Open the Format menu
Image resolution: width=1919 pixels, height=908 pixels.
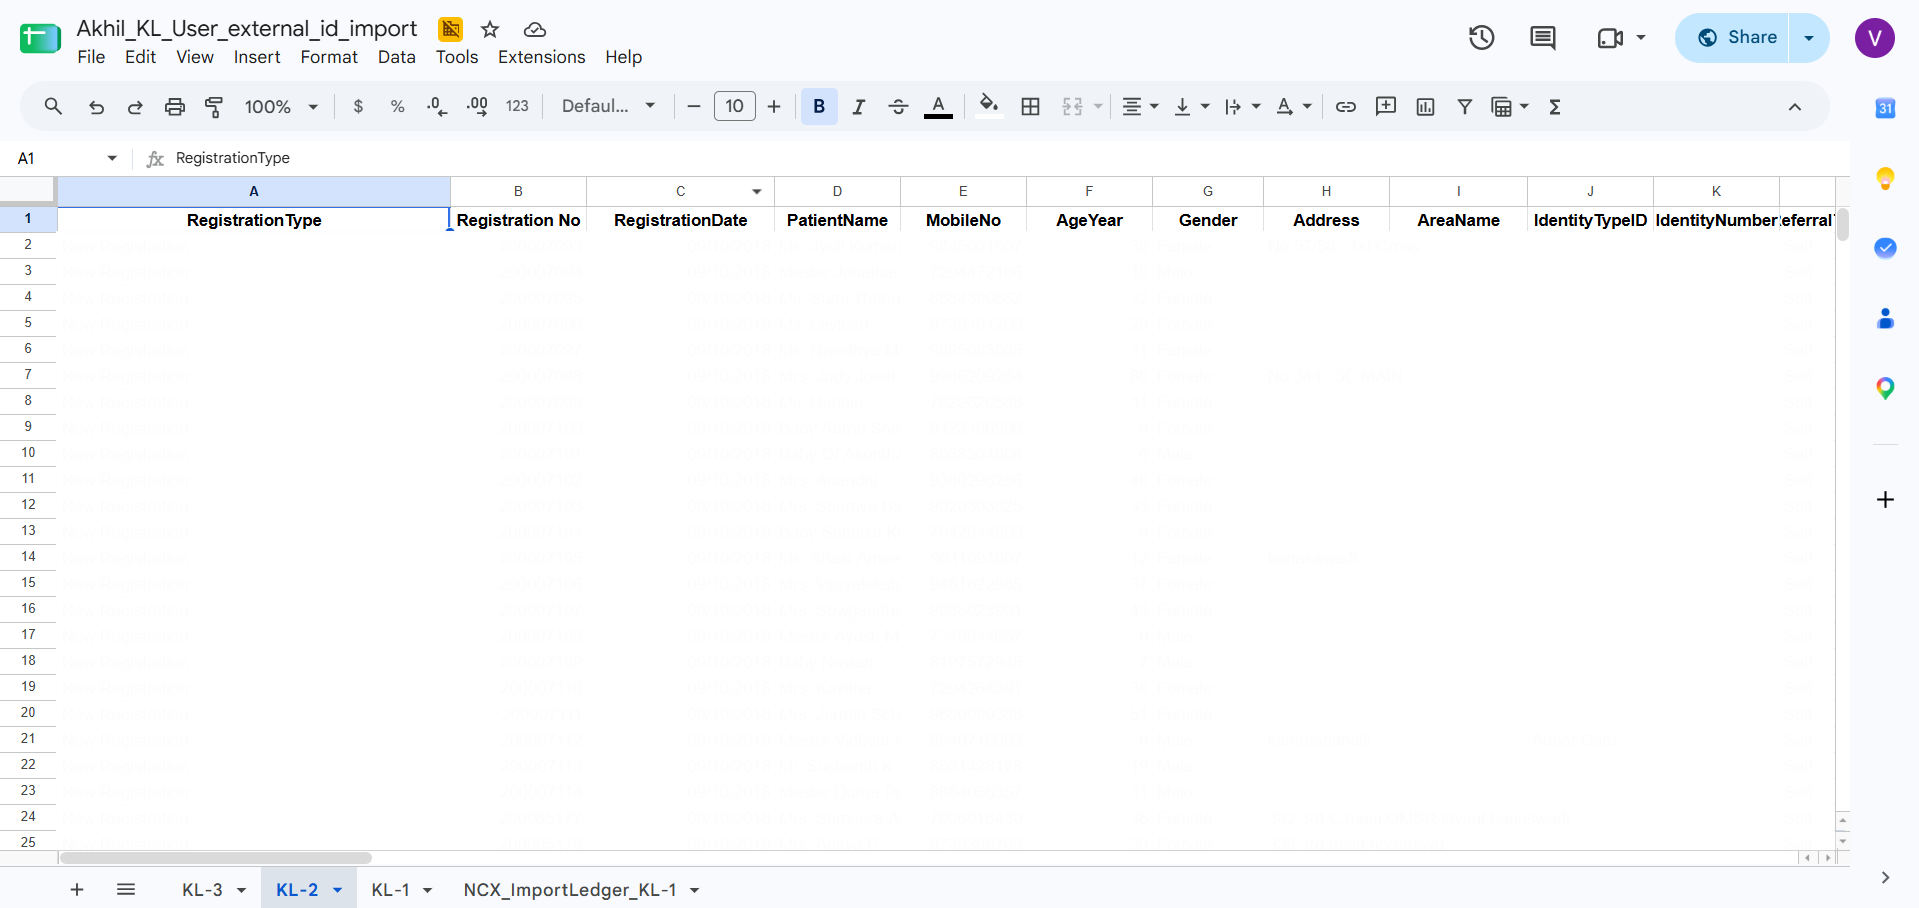[x=329, y=57]
